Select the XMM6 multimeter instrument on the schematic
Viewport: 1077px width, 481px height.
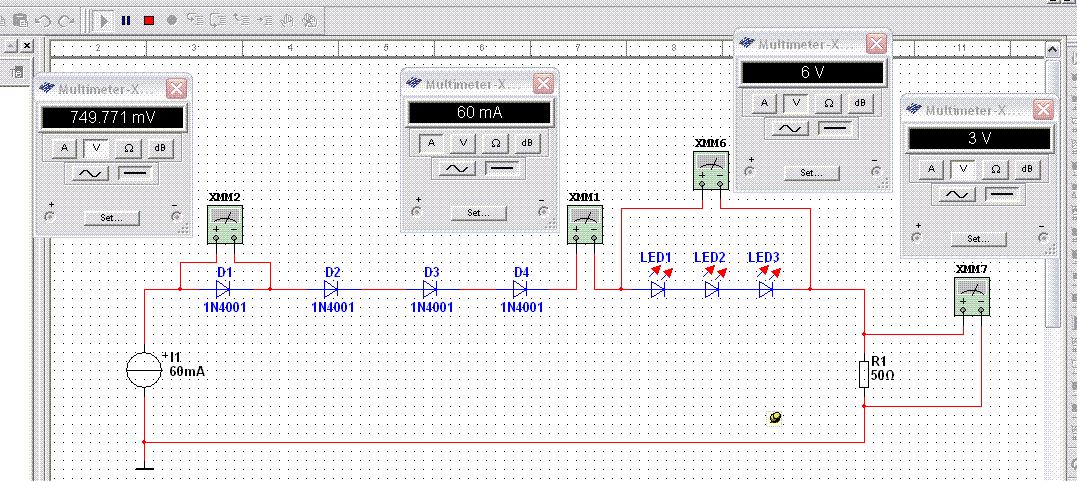pyautogui.click(x=711, y=169)
